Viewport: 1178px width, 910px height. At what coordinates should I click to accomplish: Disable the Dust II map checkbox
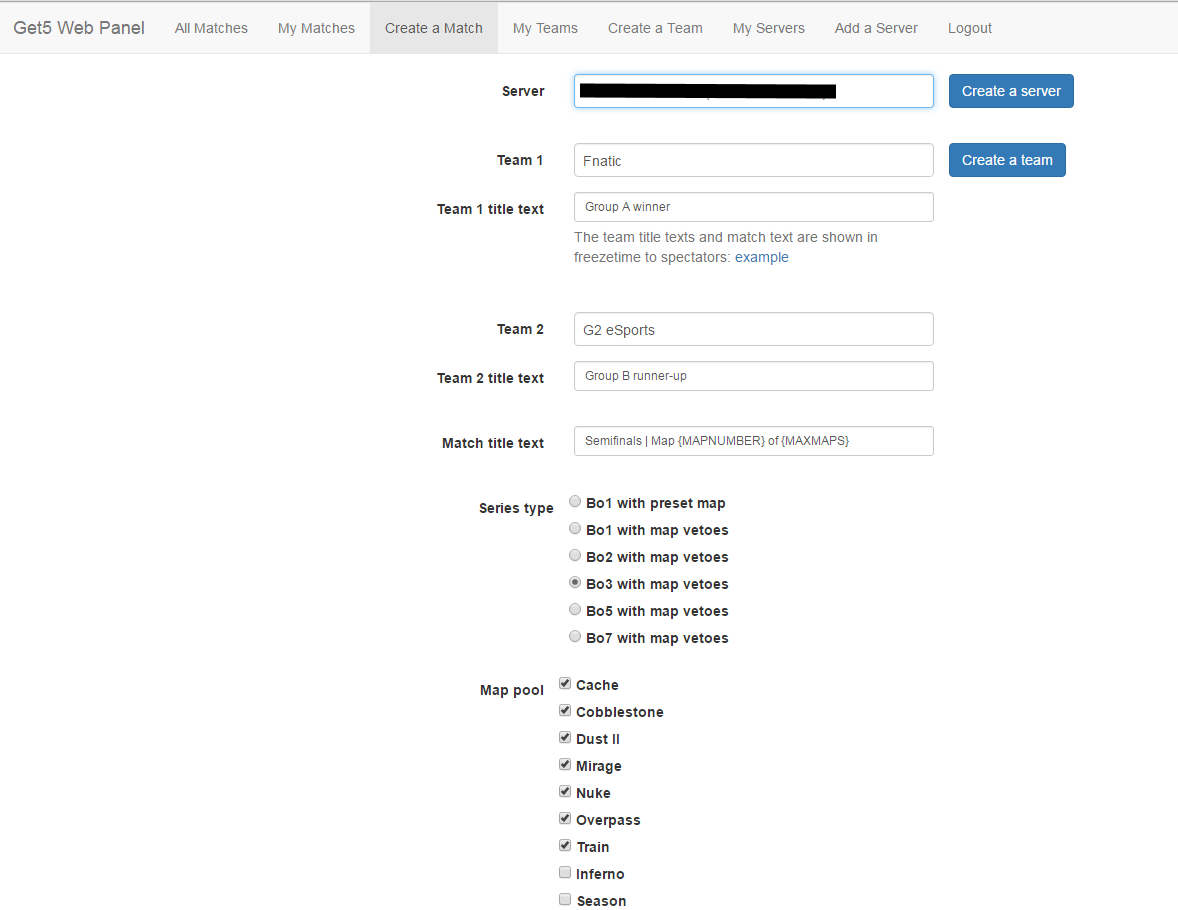pos(565,738)
